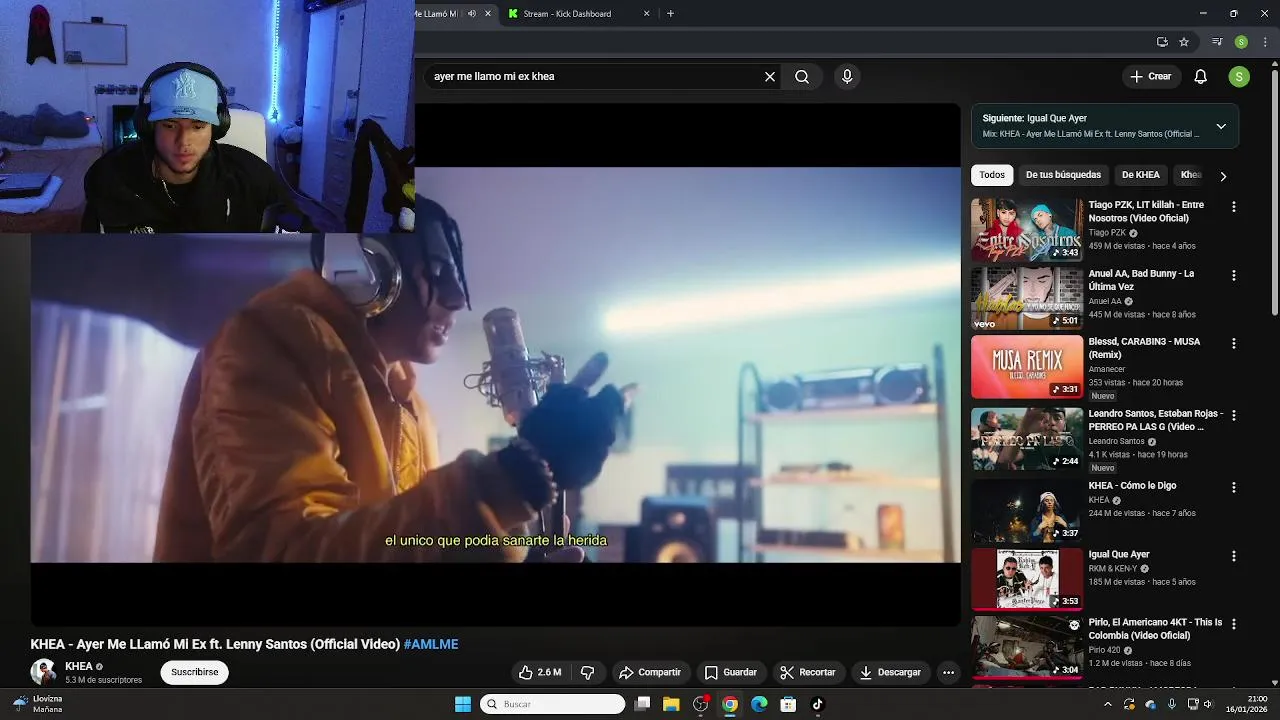Image resolution: width=1280 pixels, height=720 pixels.
Task: Select the De KHEA filter chip
Action: tap(1141, 175)
